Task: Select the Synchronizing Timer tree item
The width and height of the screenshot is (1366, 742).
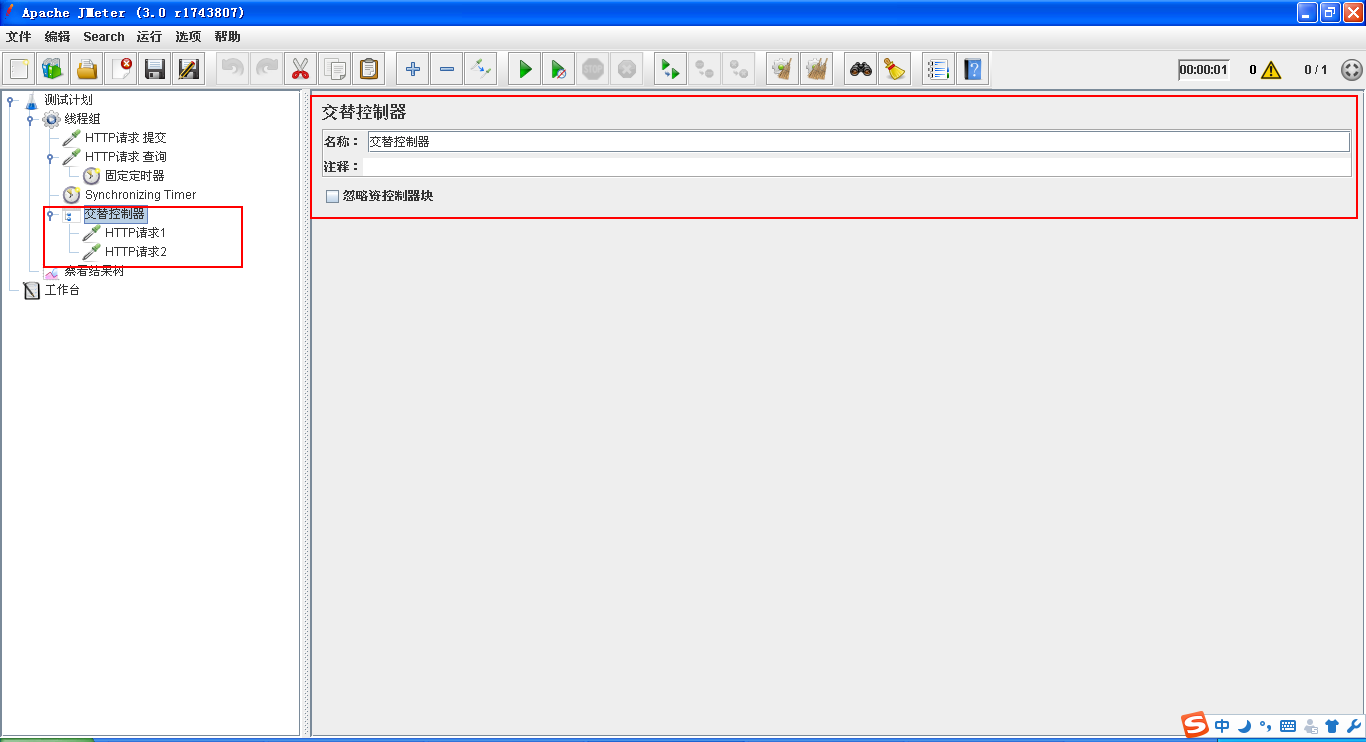Action: (x=140, y=195)
